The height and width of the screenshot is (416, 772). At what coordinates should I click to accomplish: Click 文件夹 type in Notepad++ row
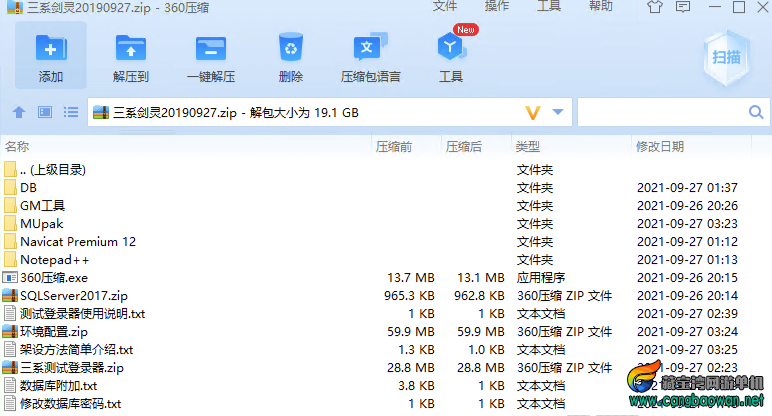pos(535,259)
